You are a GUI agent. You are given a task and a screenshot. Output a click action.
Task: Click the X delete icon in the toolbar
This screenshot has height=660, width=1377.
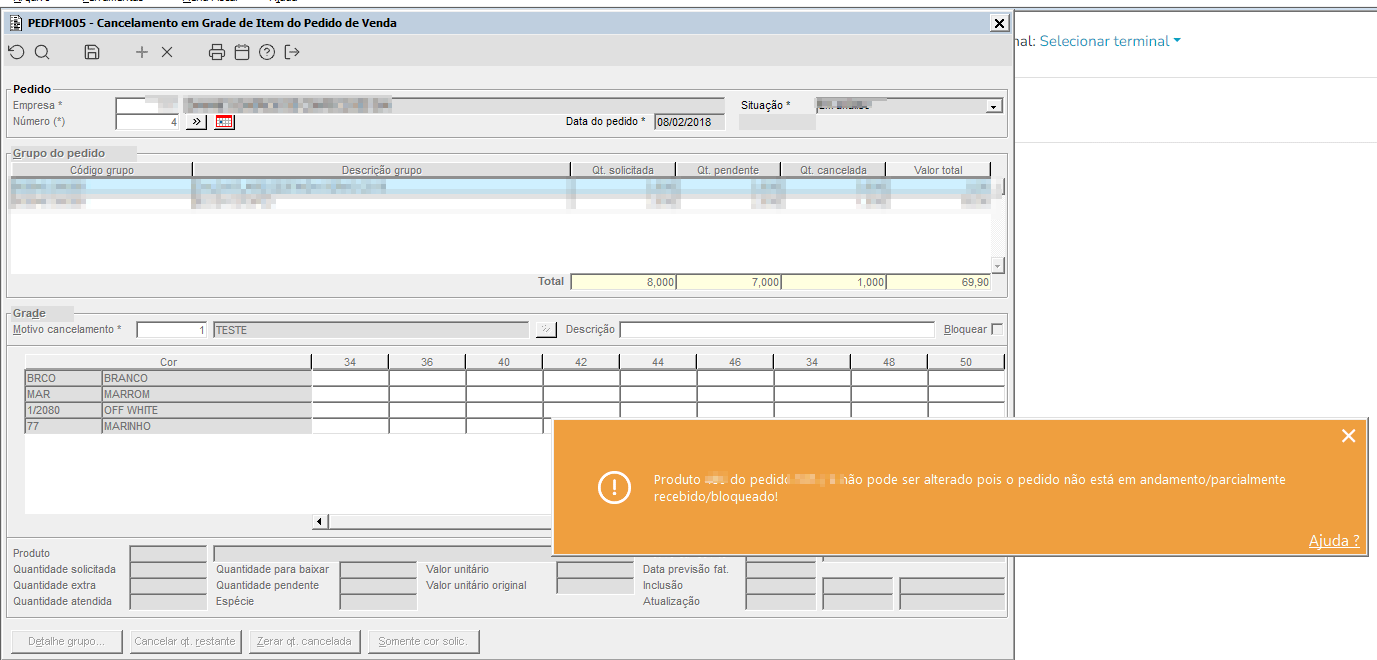tap(167, 53)
